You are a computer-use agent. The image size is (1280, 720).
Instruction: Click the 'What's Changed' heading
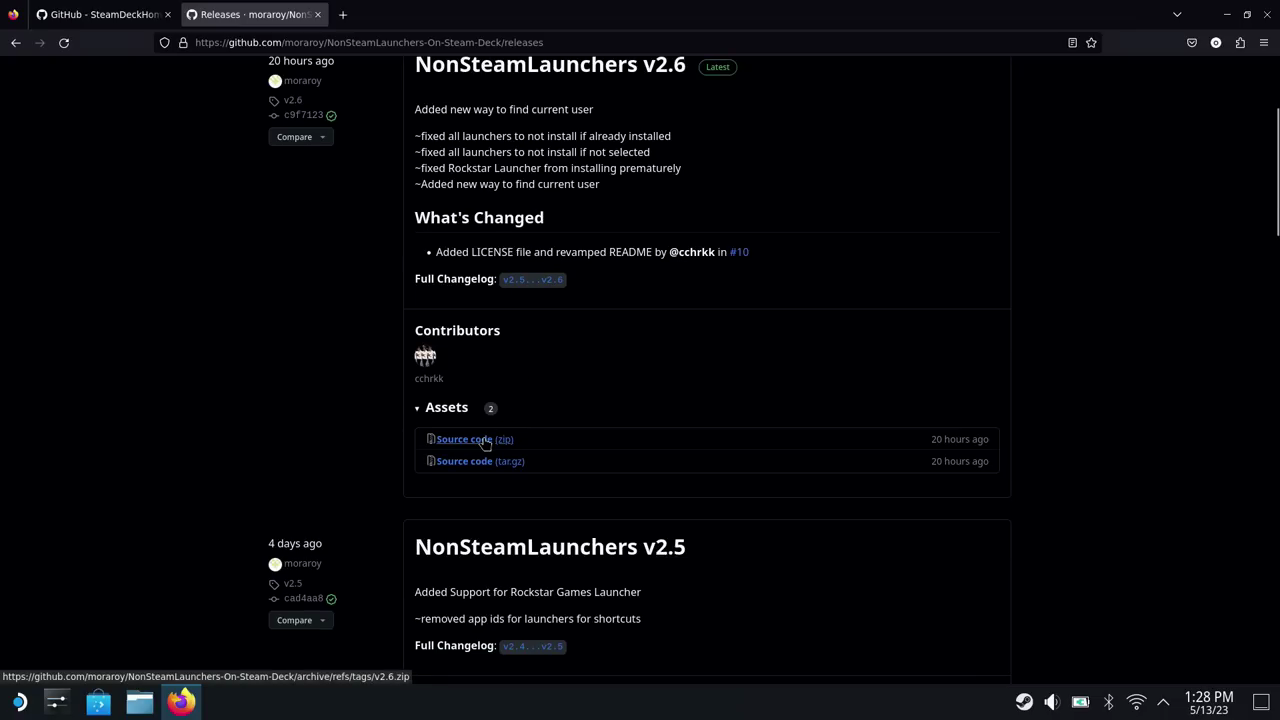tap(479, 218)
